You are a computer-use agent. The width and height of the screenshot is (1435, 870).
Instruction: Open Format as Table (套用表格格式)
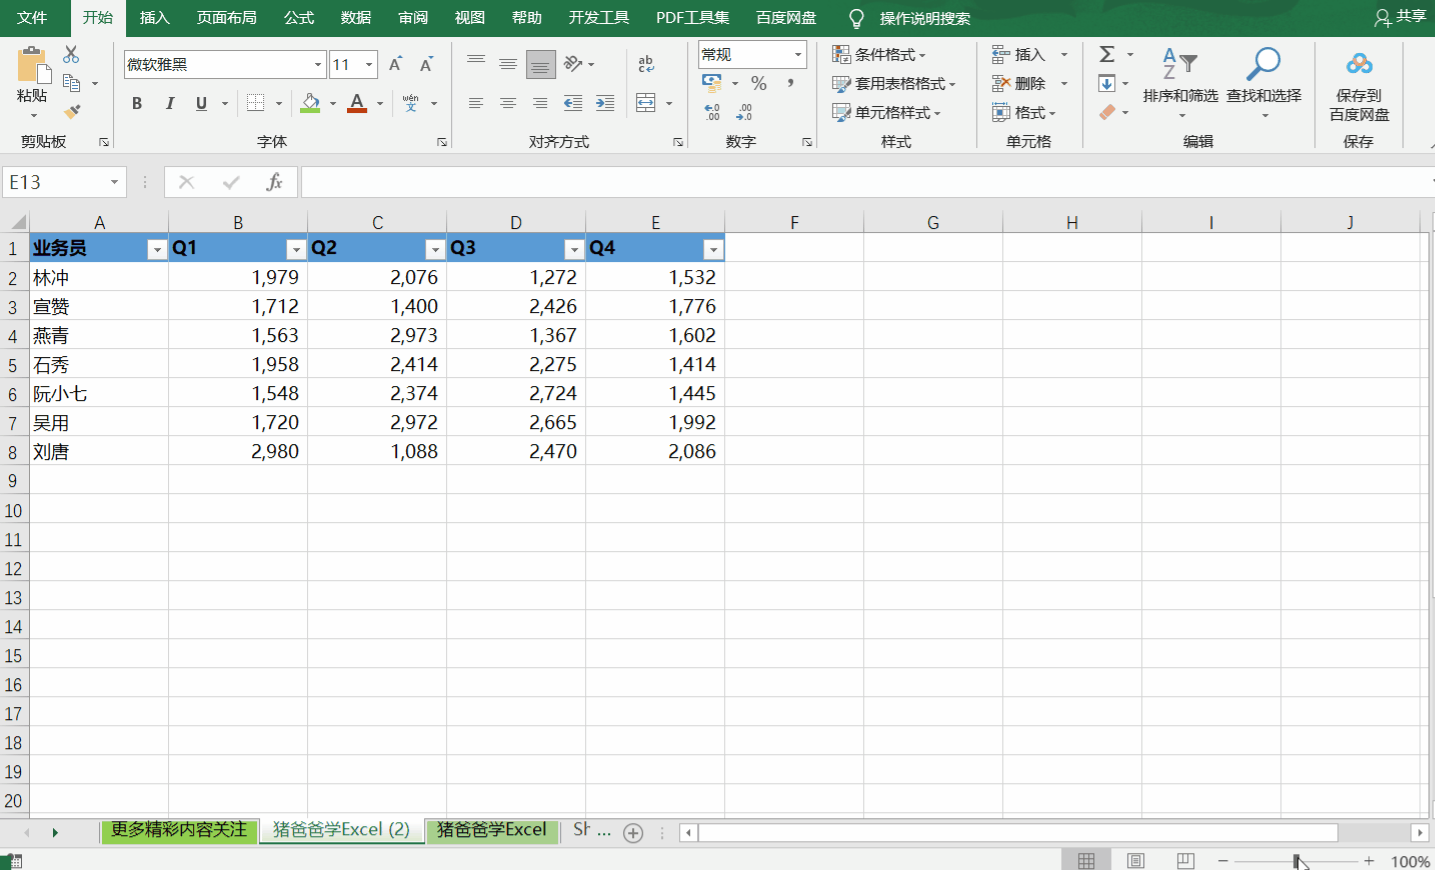coord(894,83)
